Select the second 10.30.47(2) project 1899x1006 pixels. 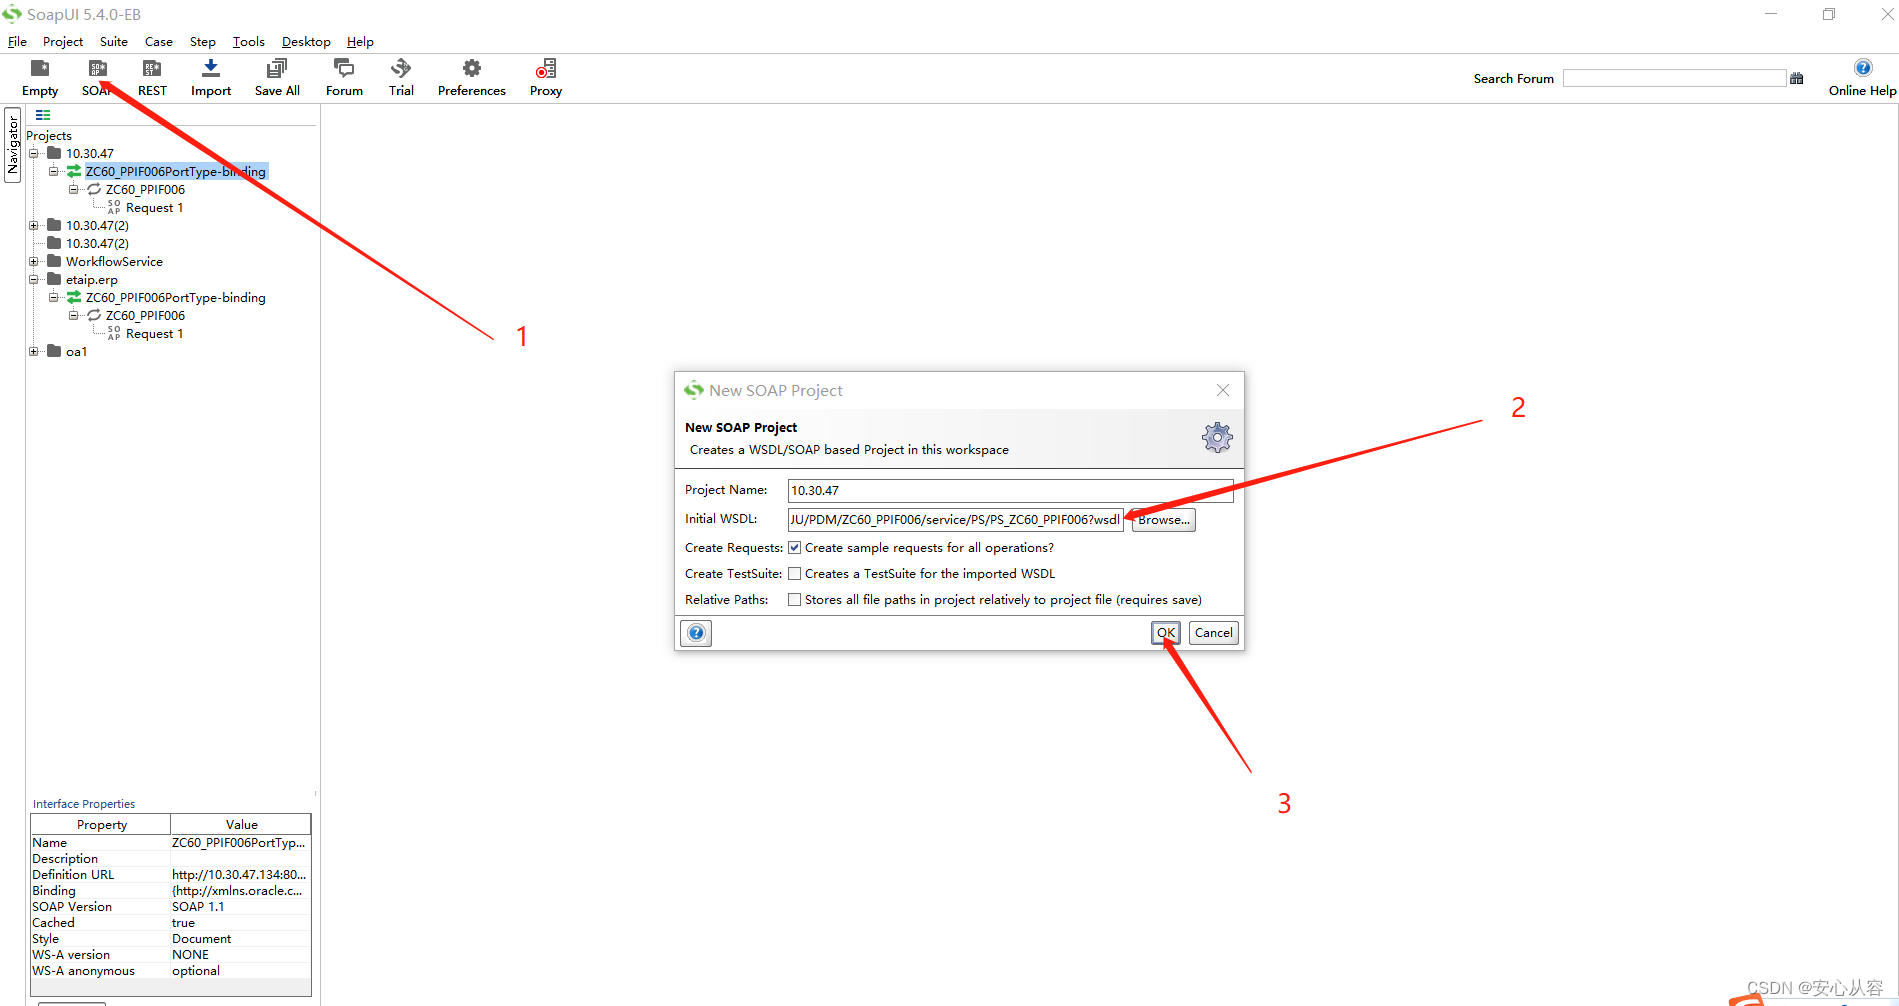click(97, 244)
